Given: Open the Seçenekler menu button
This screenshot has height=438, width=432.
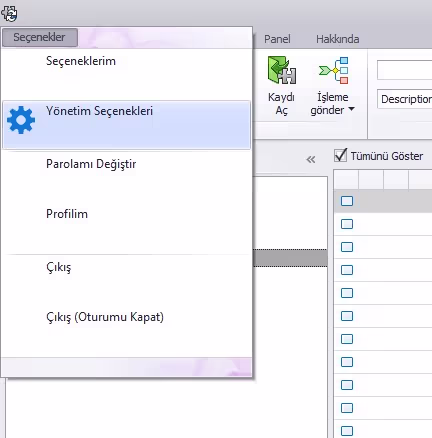Looking at the screenshot, I should click(x=40, y=37).
